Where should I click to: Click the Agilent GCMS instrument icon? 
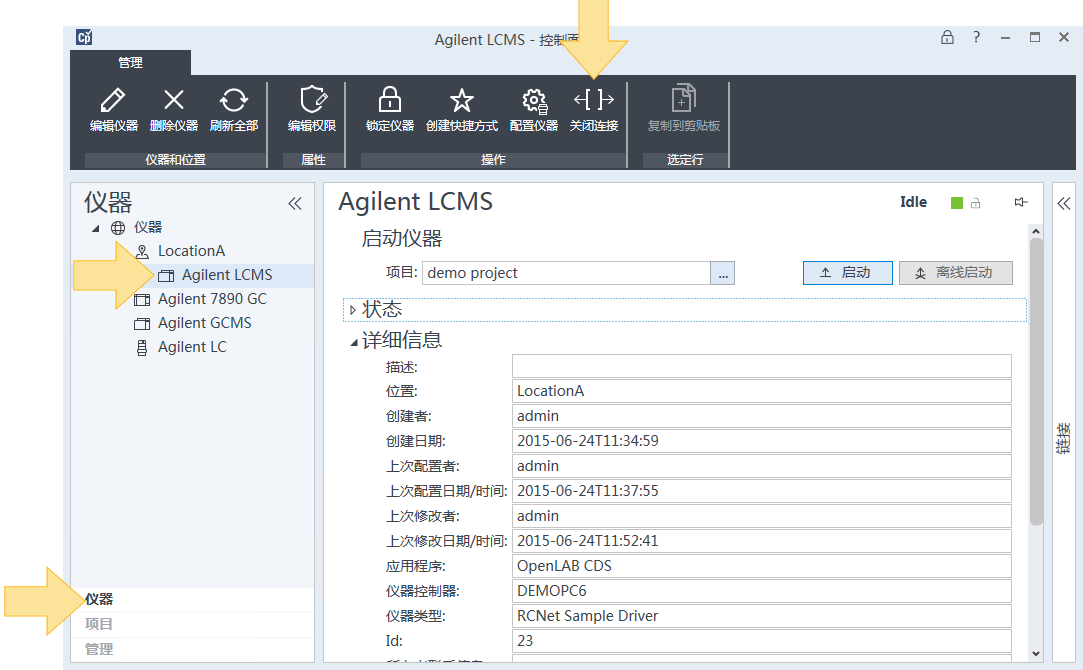[x=142, y=323]
